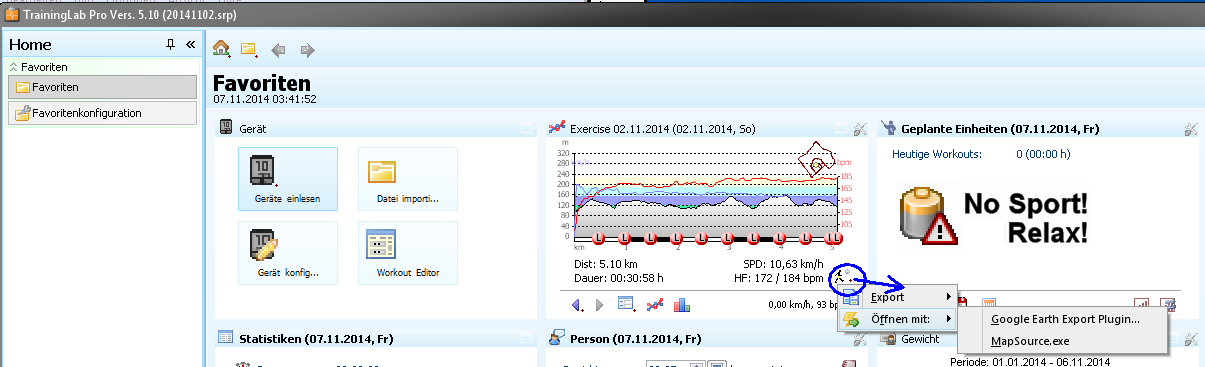This screenshot has width=1205, height=367.
Task: Open the Home toolbar icon
Action: (222, 49)
